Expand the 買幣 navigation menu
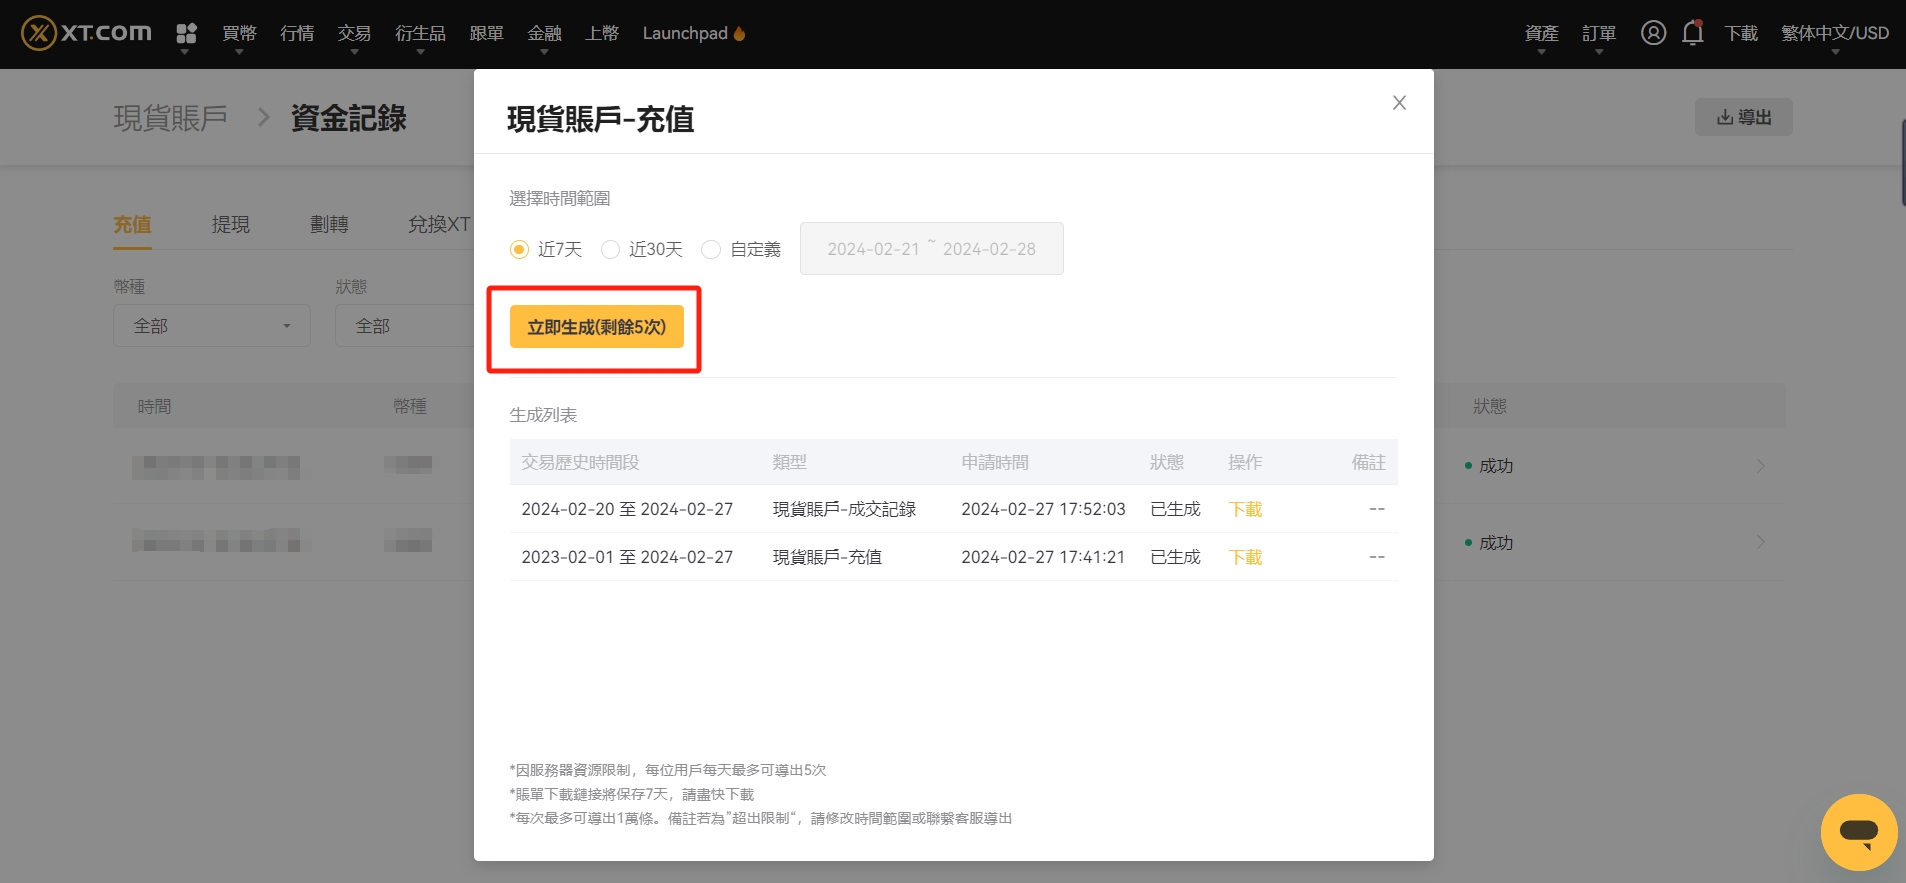This screenshot has height=883, width=1906. click(239, 34)
